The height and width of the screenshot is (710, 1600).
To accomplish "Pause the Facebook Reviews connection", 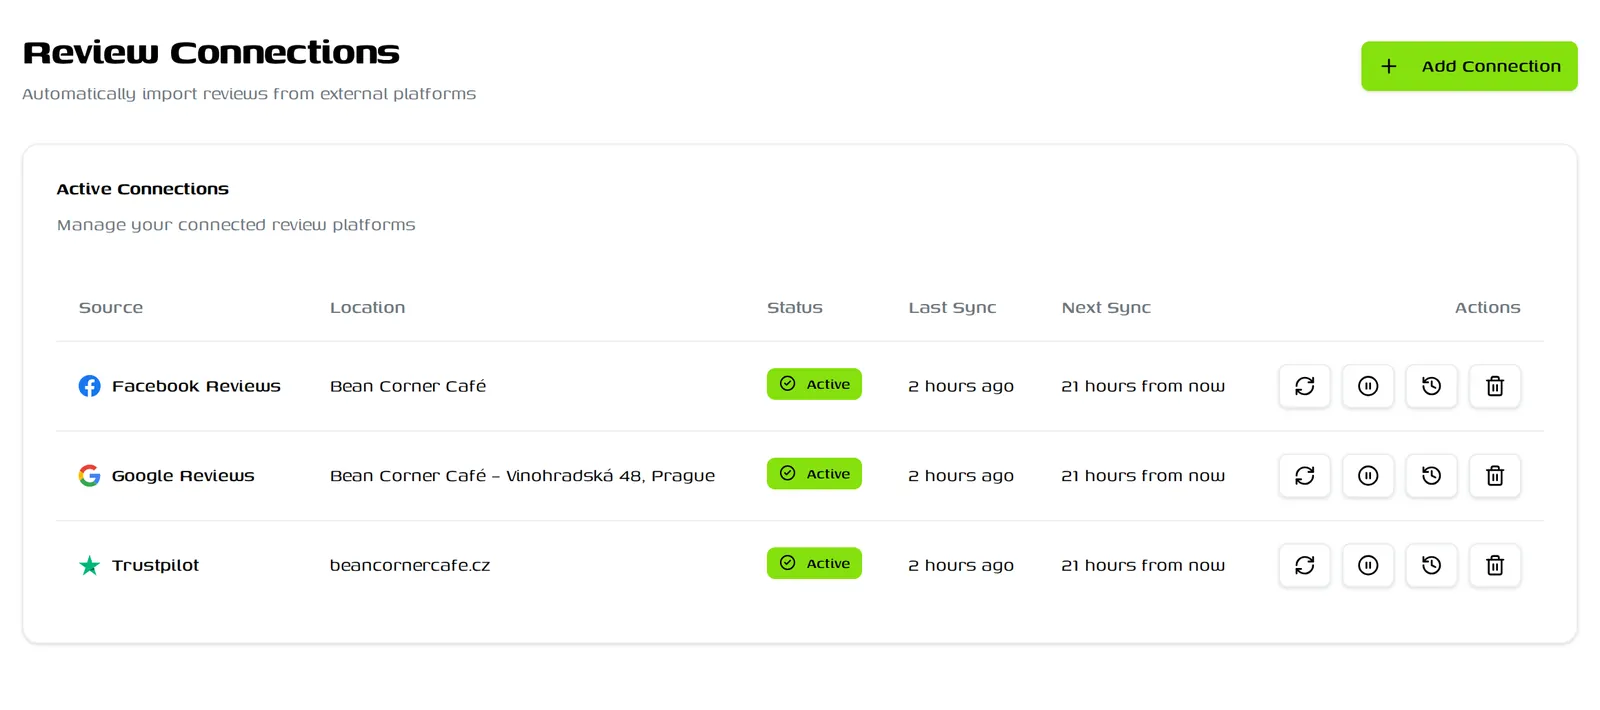I will [x=1368, y=386].
